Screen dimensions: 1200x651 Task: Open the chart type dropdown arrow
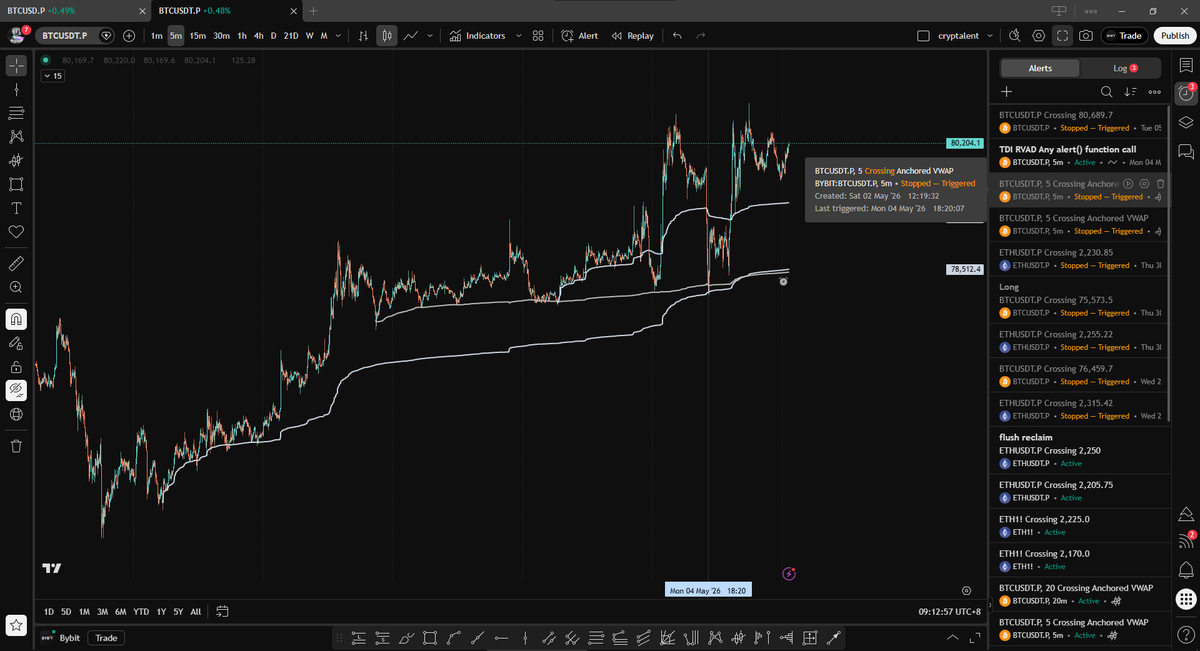(430, 35)
